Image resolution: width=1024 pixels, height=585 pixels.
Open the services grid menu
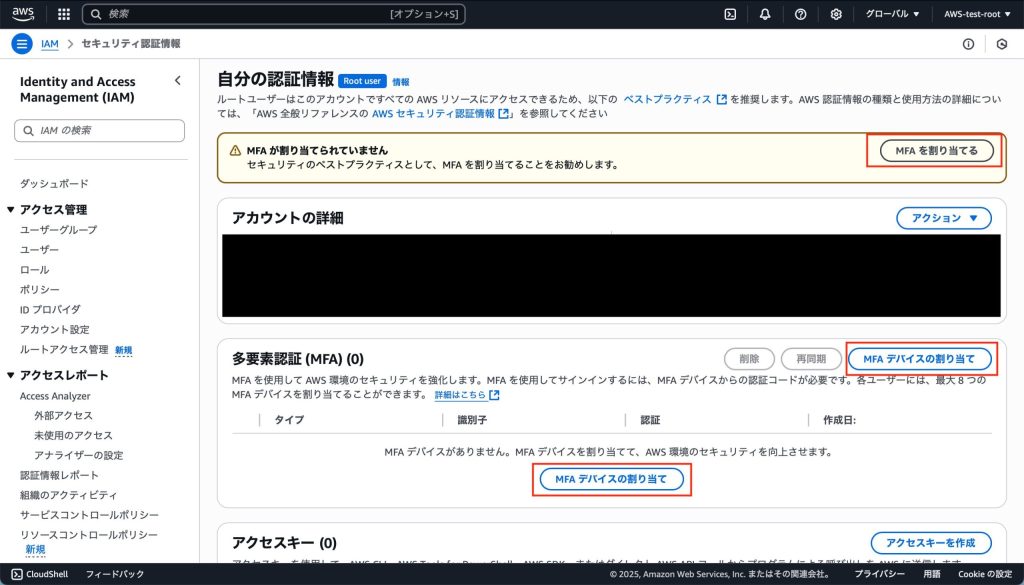point(64,14)
